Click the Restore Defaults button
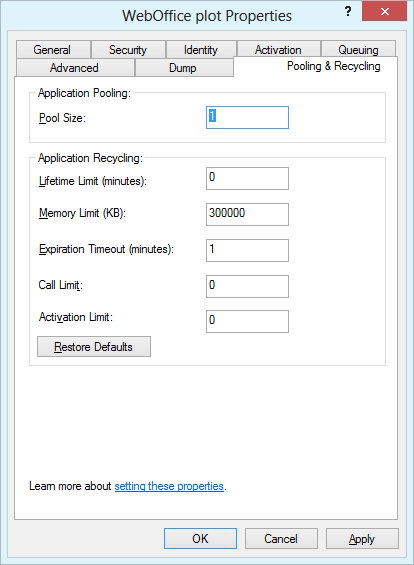Image resolution: width=414 pixels, height=565 pixels. 94,347
